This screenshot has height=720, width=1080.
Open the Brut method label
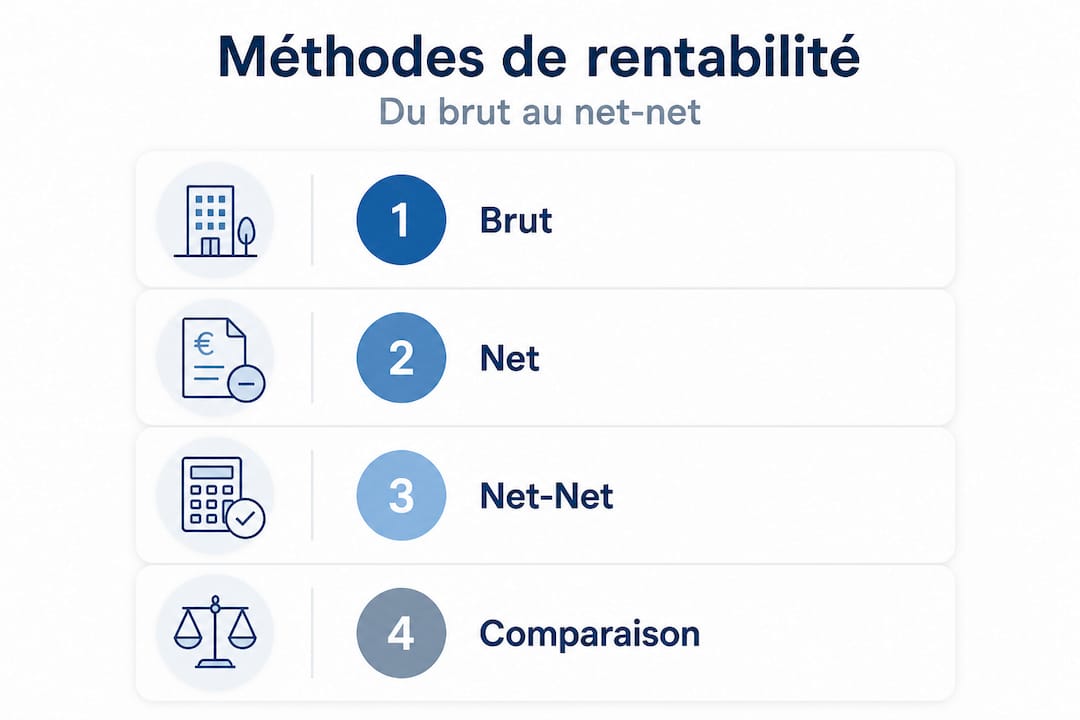516,220
